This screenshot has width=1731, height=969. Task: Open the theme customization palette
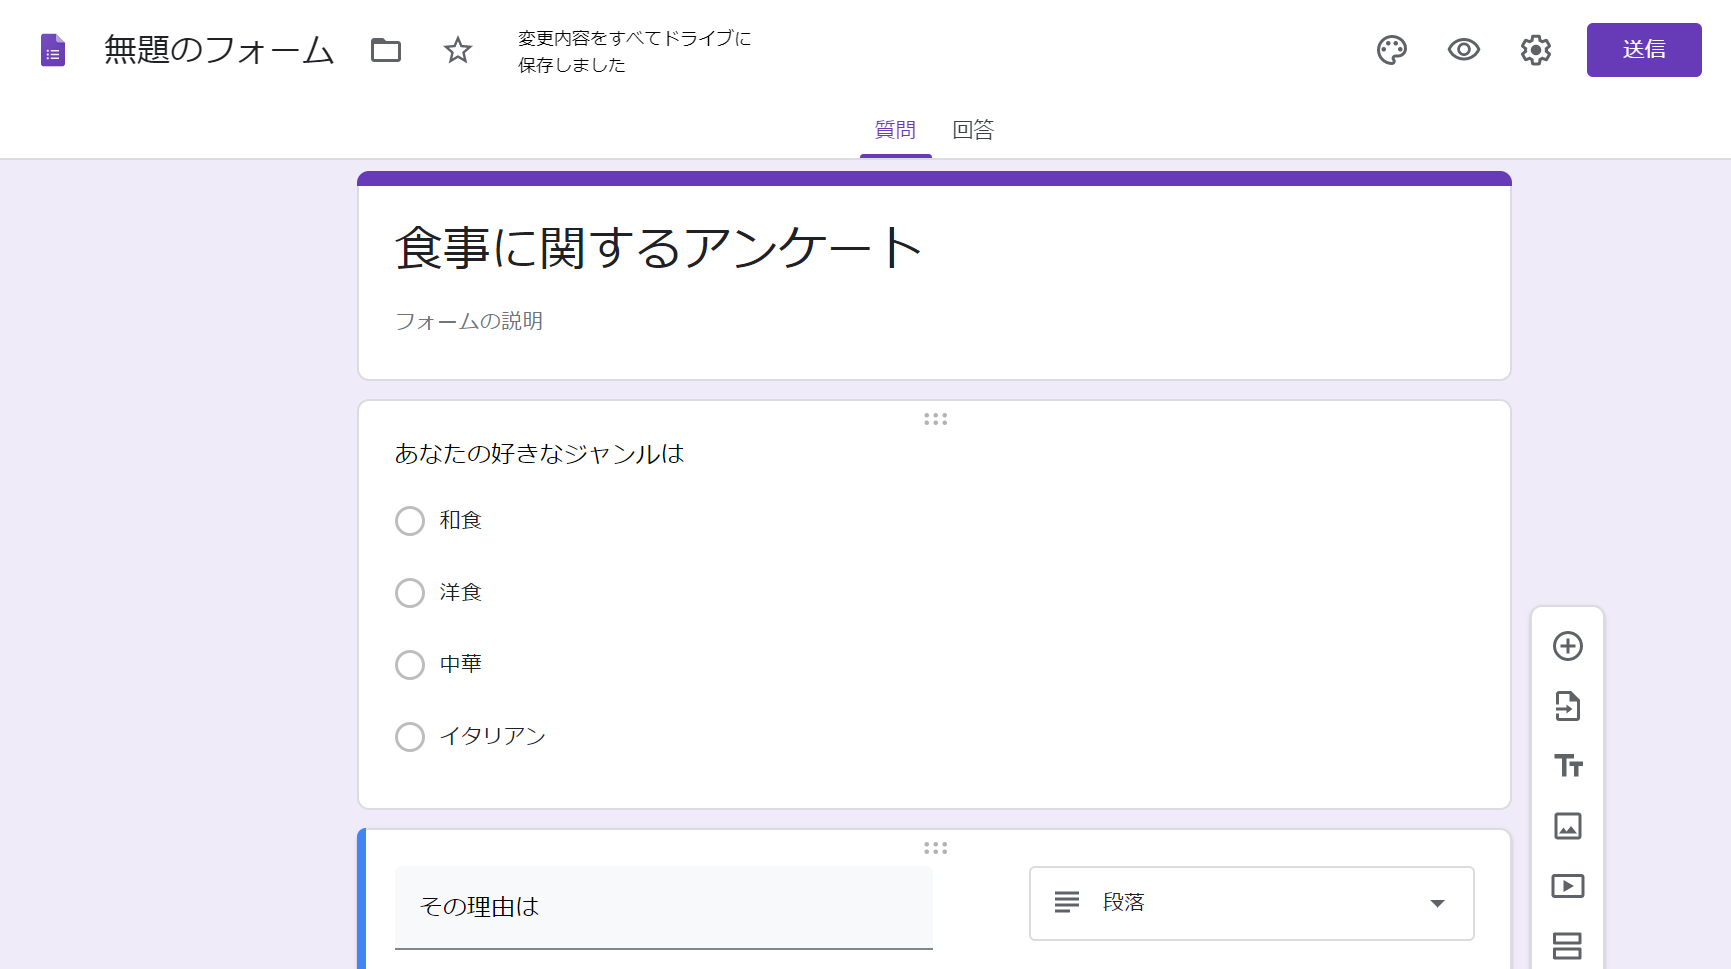pyautogui.click(x=1391, y=50)
